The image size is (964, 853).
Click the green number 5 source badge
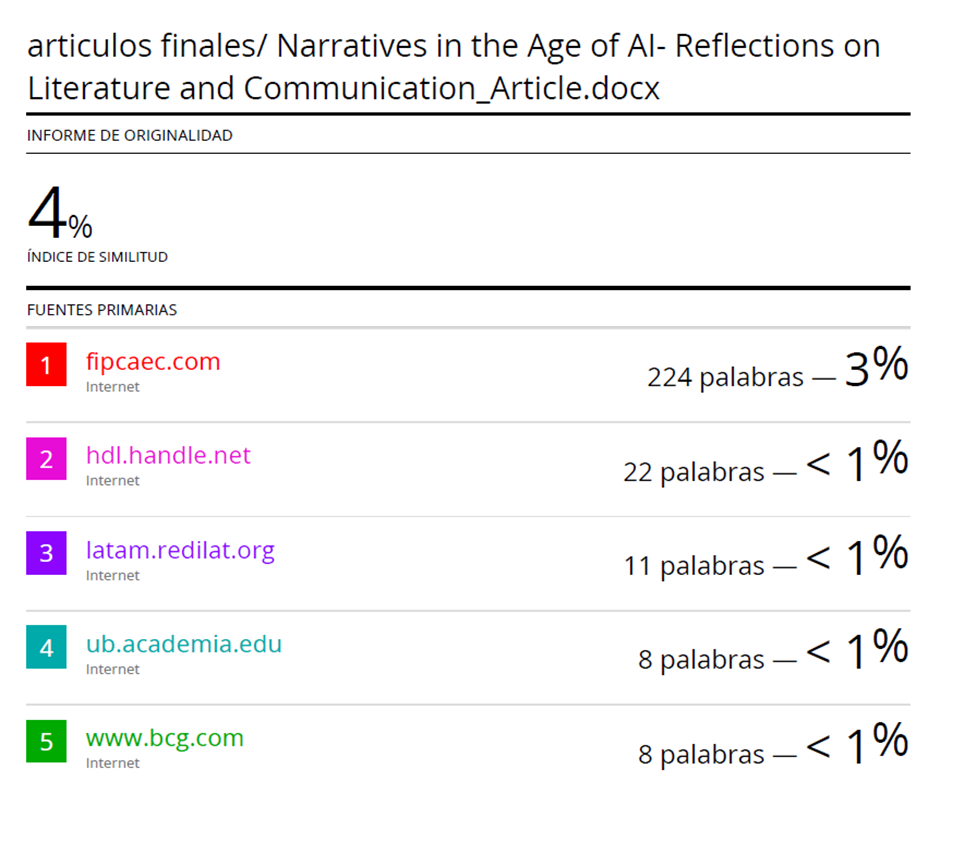pos(46,742)
